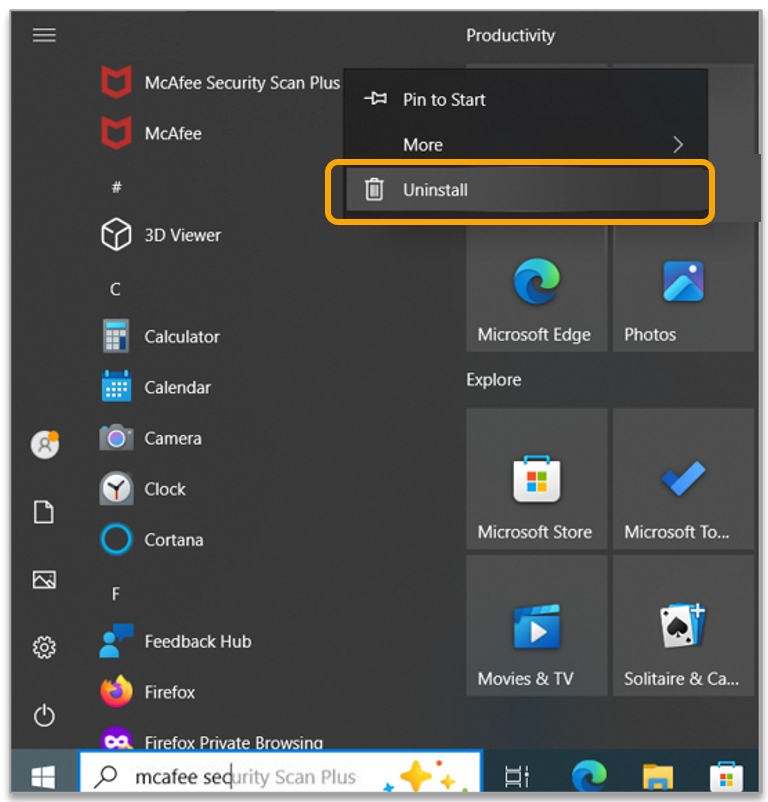Jump to letter C section header
Screen dimensions: 768x802
(115, 289)
